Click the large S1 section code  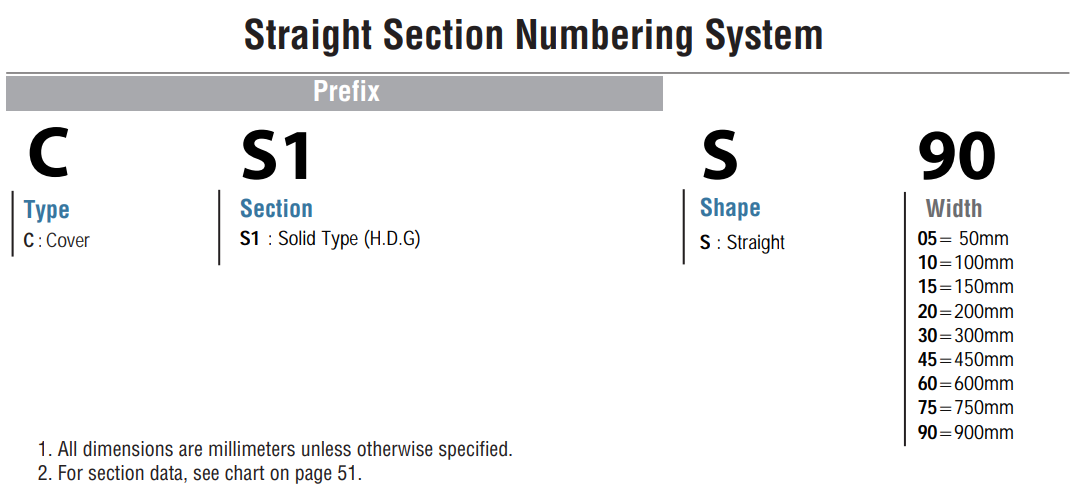(276, 157)
